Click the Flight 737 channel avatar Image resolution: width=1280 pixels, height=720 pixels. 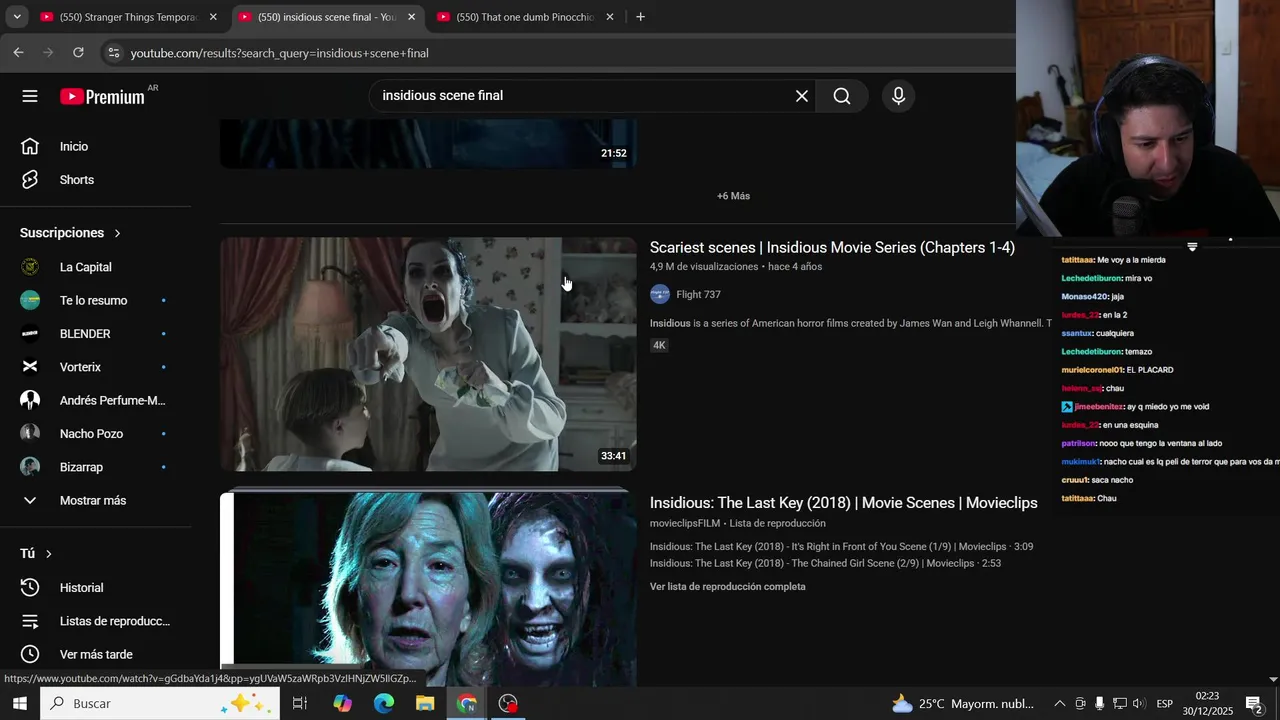click(x=660, y=294)
